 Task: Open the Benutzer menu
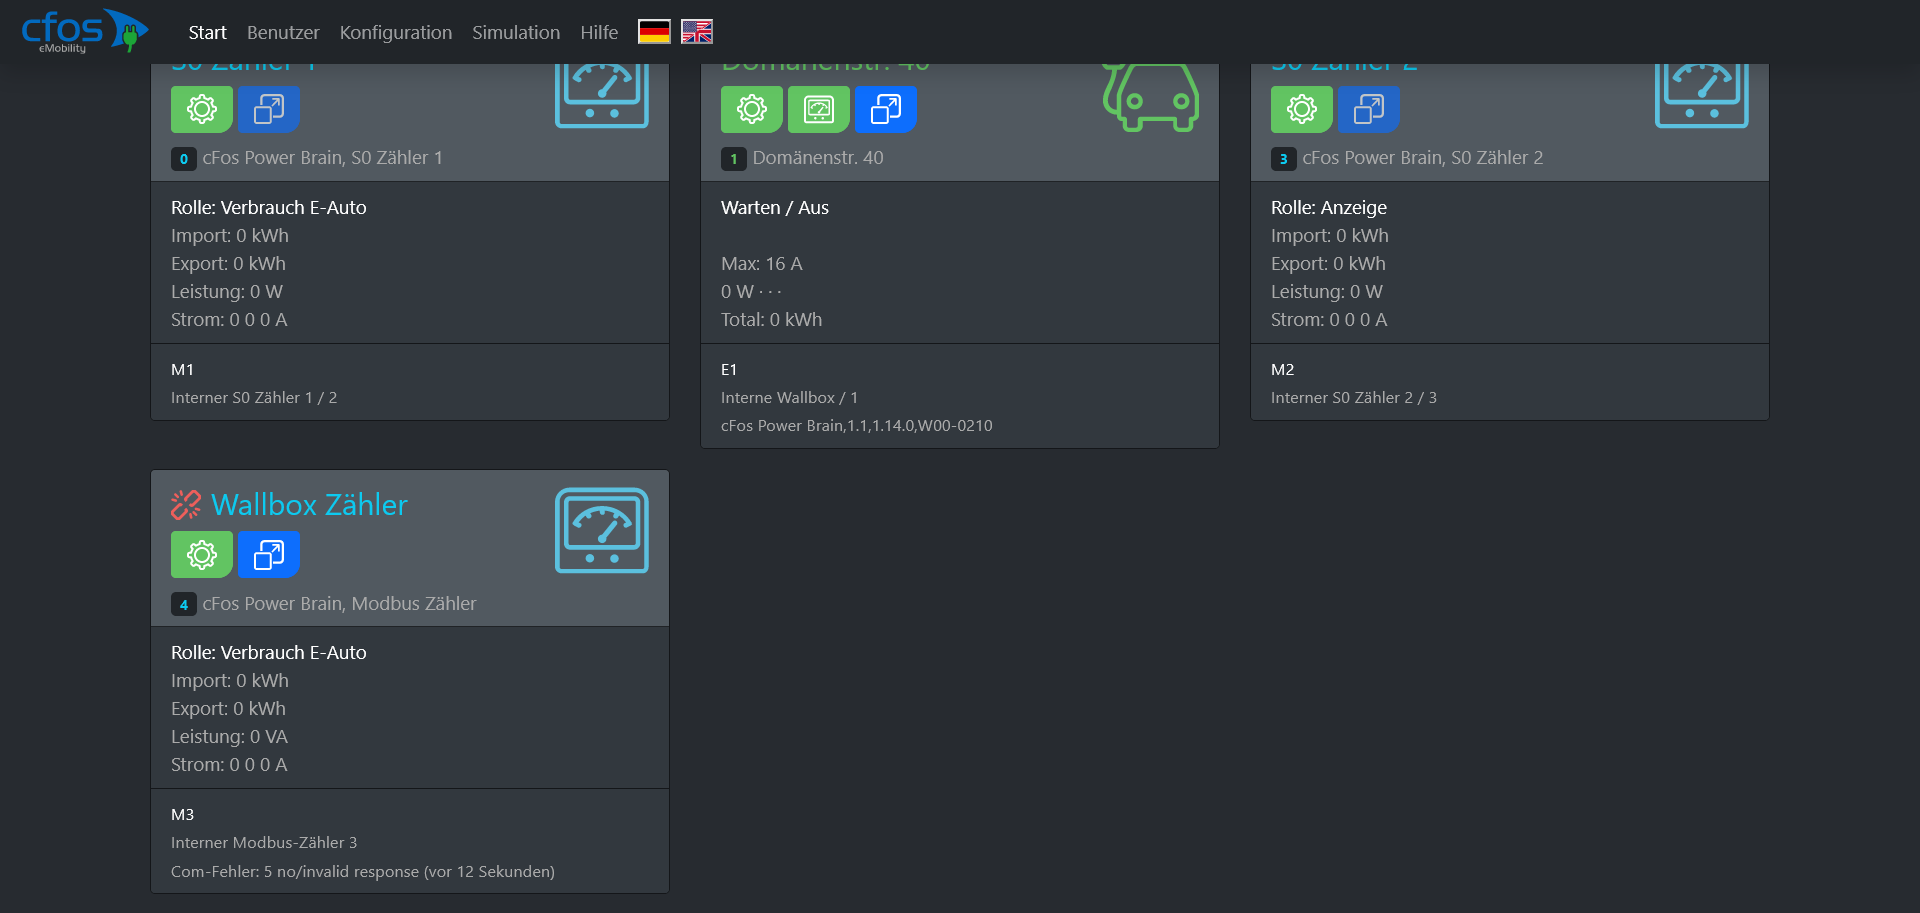tap(283, 32)
